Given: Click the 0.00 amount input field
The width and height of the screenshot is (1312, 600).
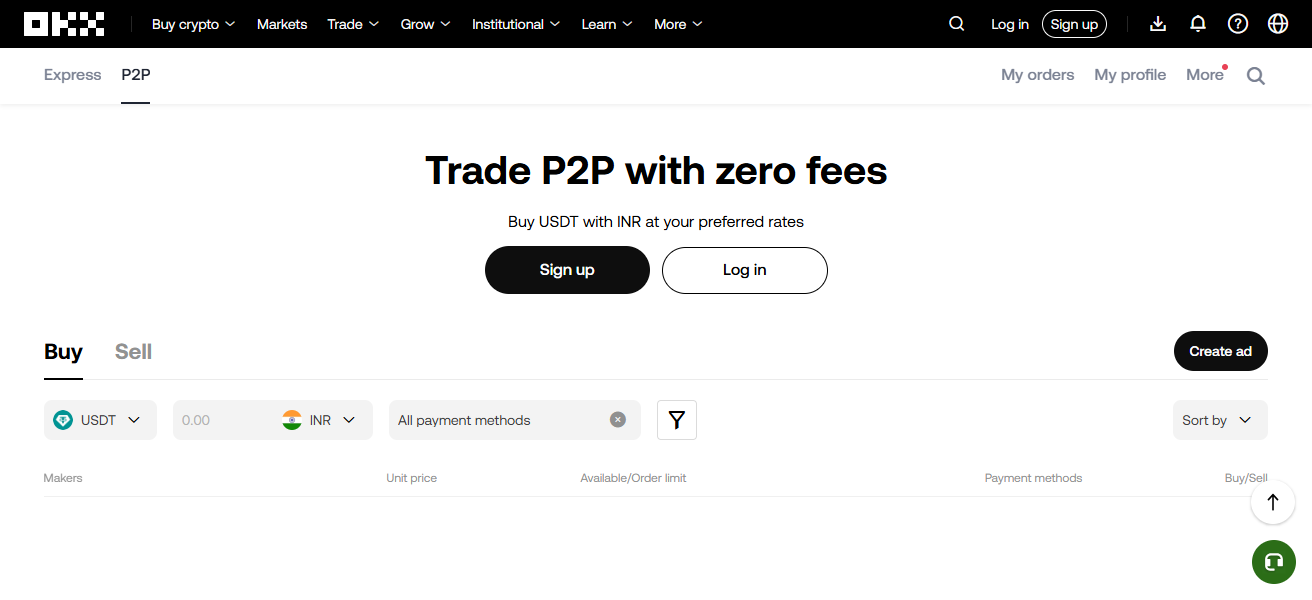Looking at the screenshot, I should point(220,420).
